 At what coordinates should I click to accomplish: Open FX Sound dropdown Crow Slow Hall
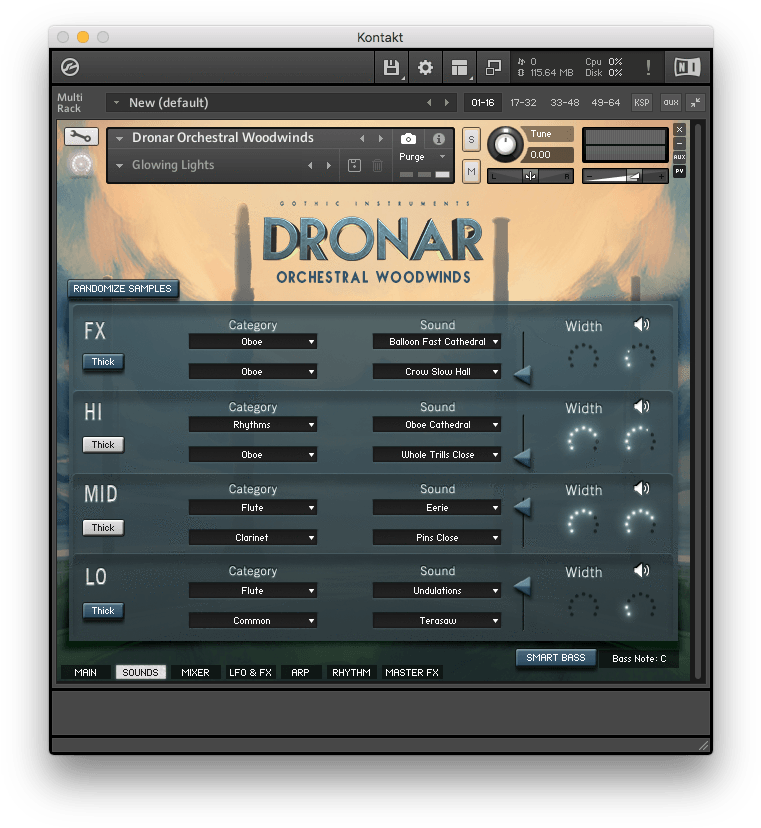tap(437, 372)
